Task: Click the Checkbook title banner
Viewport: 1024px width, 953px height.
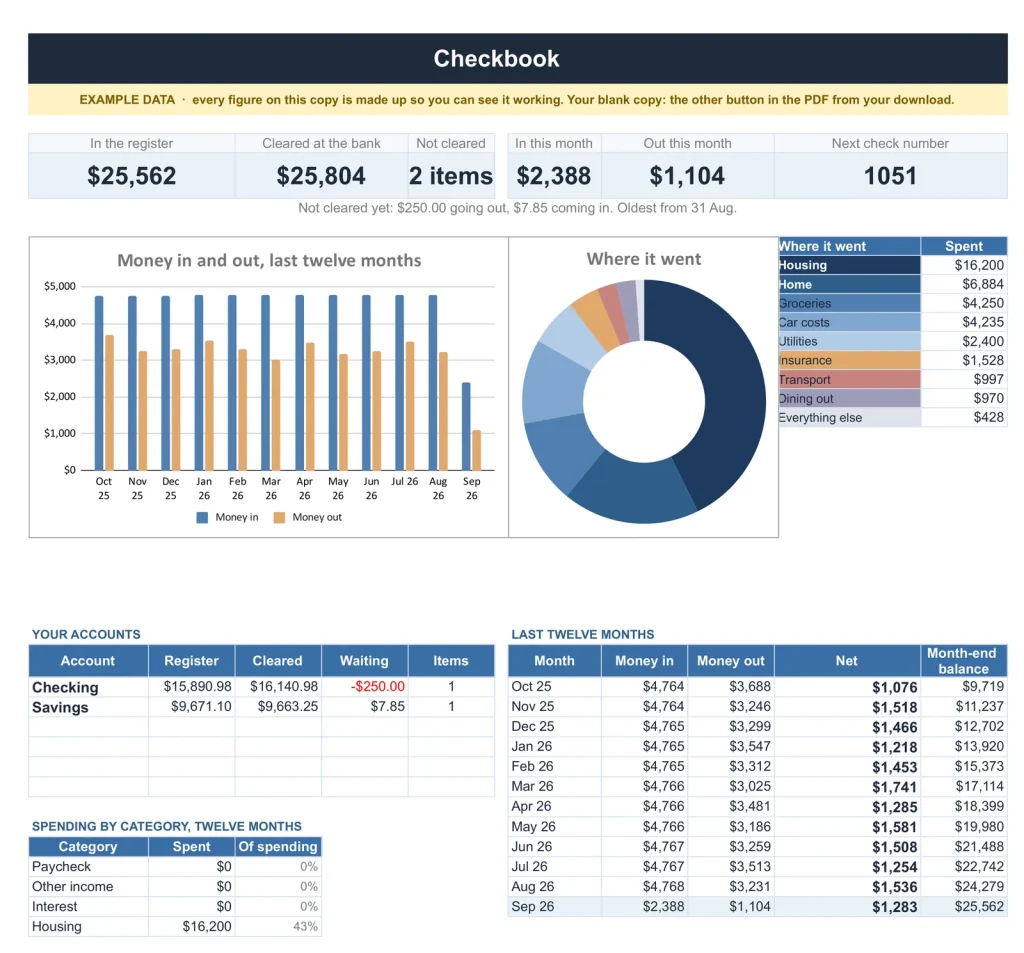Action: pyautogui.click(x=517, y=58)
